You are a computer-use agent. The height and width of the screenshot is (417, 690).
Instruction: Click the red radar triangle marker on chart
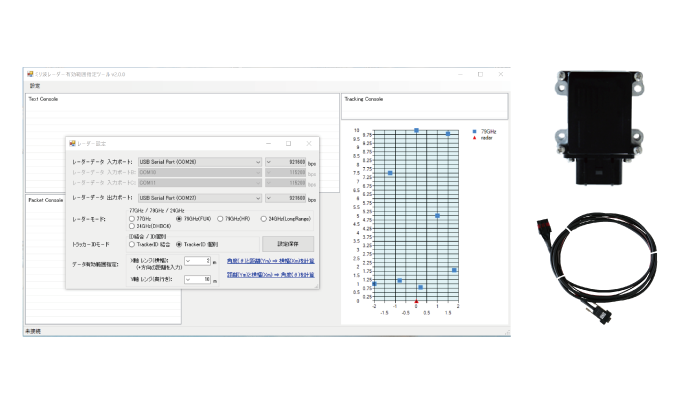click(416, 301)
